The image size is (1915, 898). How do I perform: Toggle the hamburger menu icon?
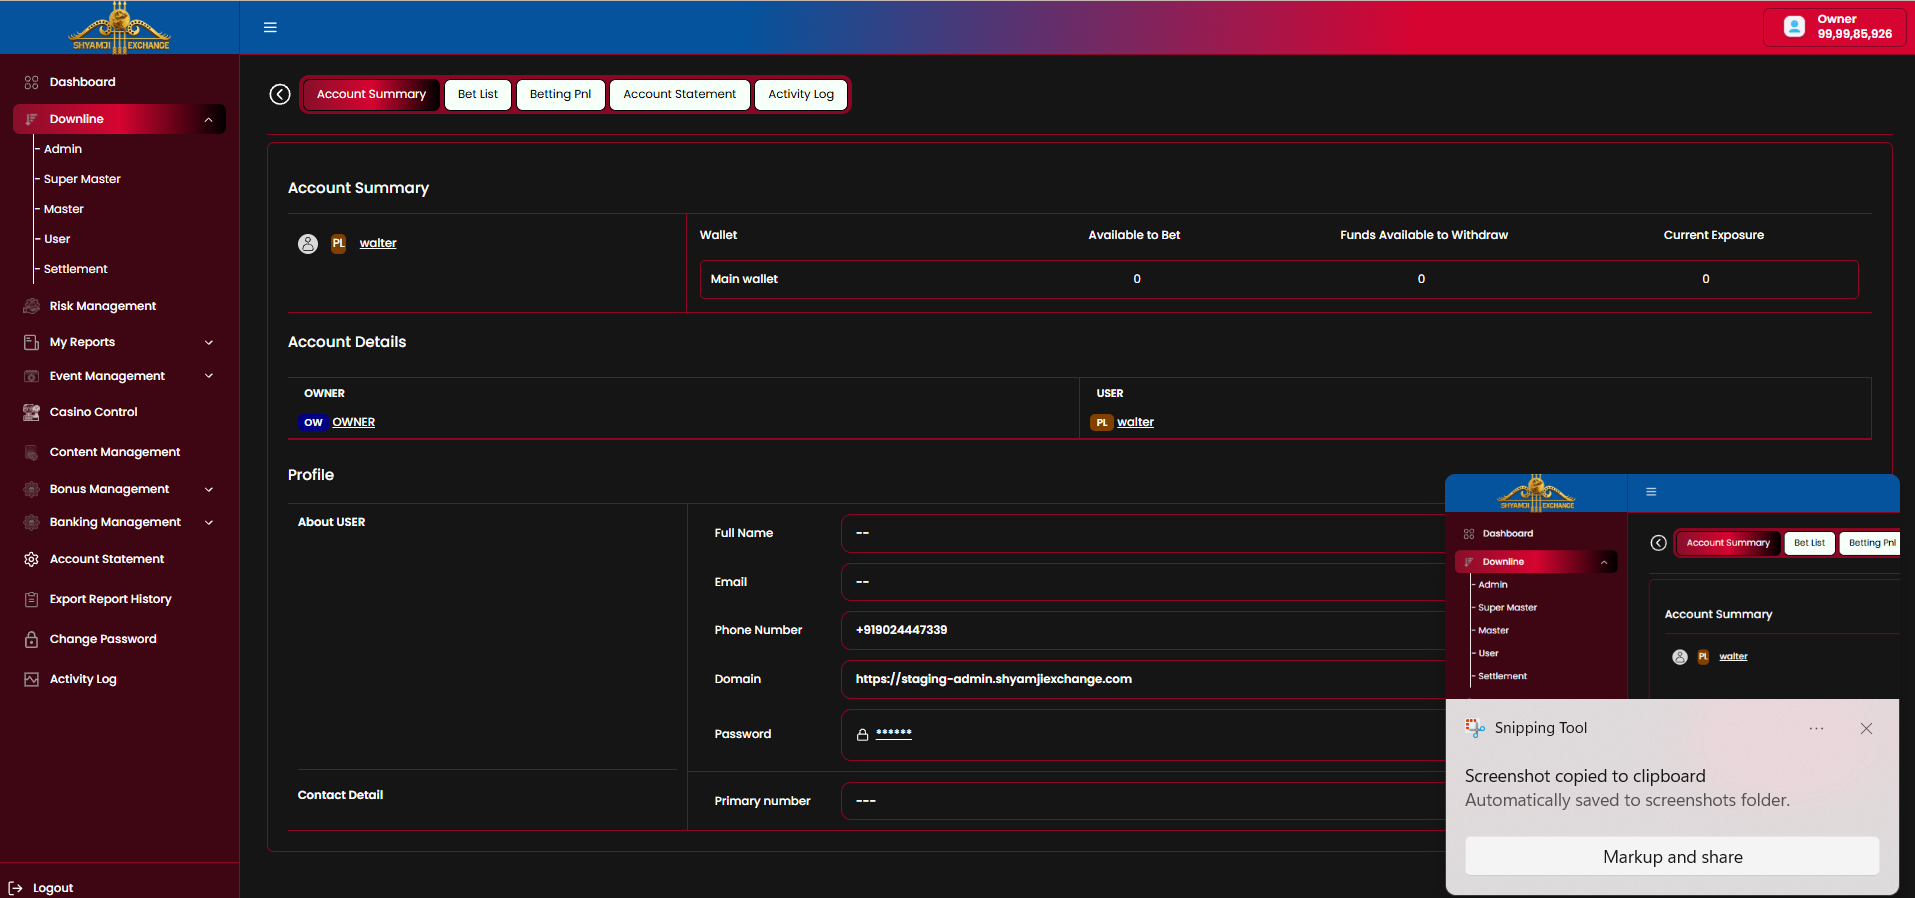[270, 27]
